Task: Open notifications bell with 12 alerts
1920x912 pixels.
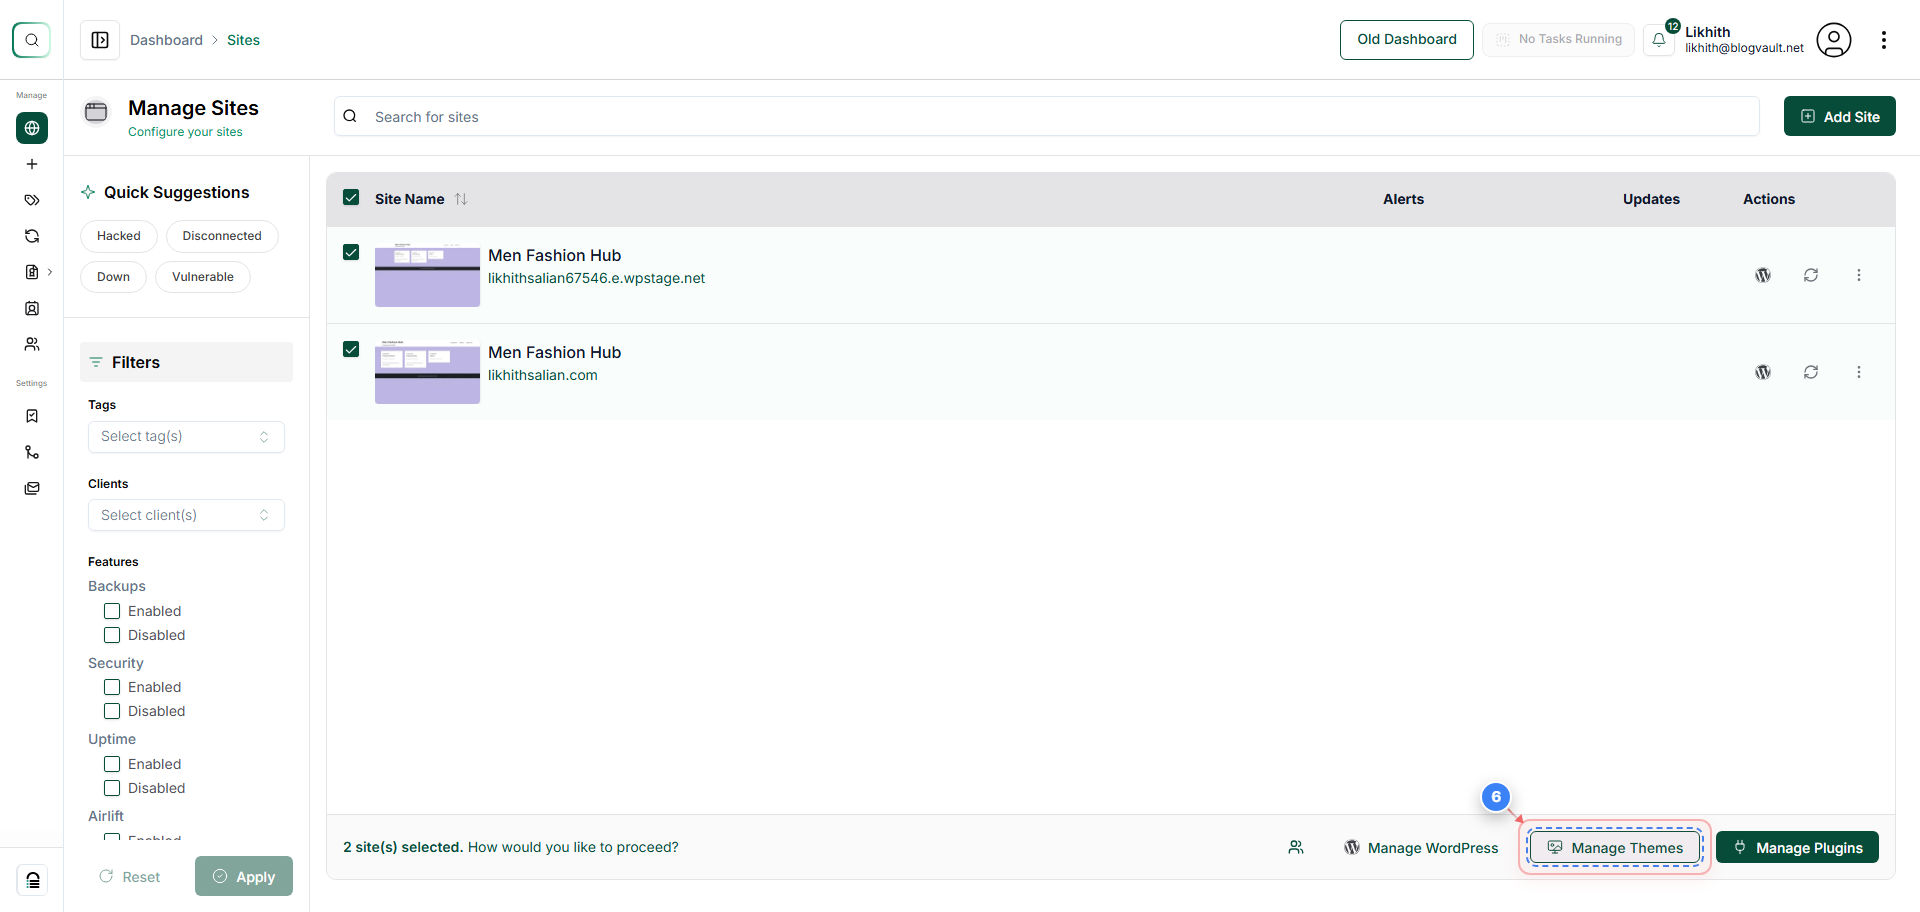Action: coord(1660,40)
